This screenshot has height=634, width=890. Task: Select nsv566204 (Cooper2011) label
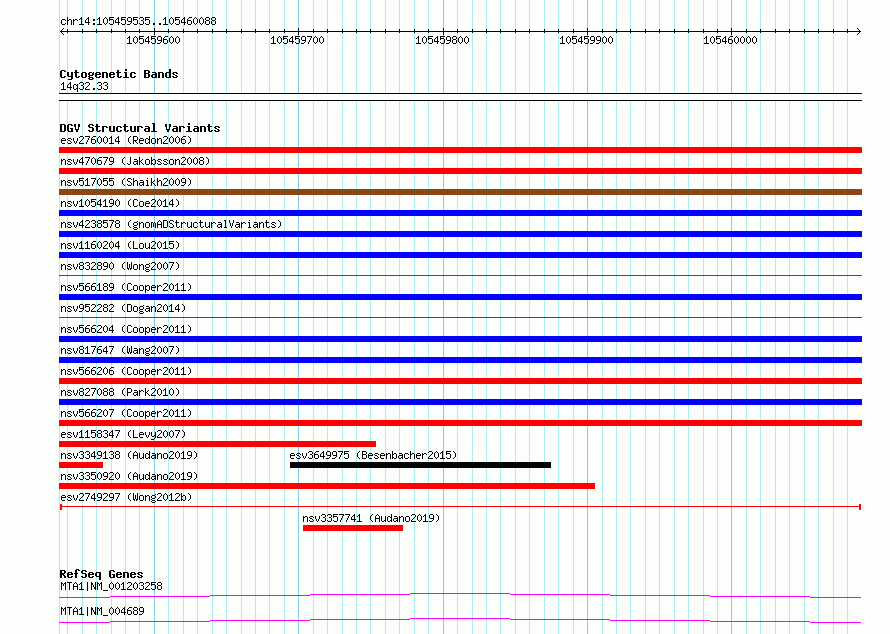coord(126,329)
